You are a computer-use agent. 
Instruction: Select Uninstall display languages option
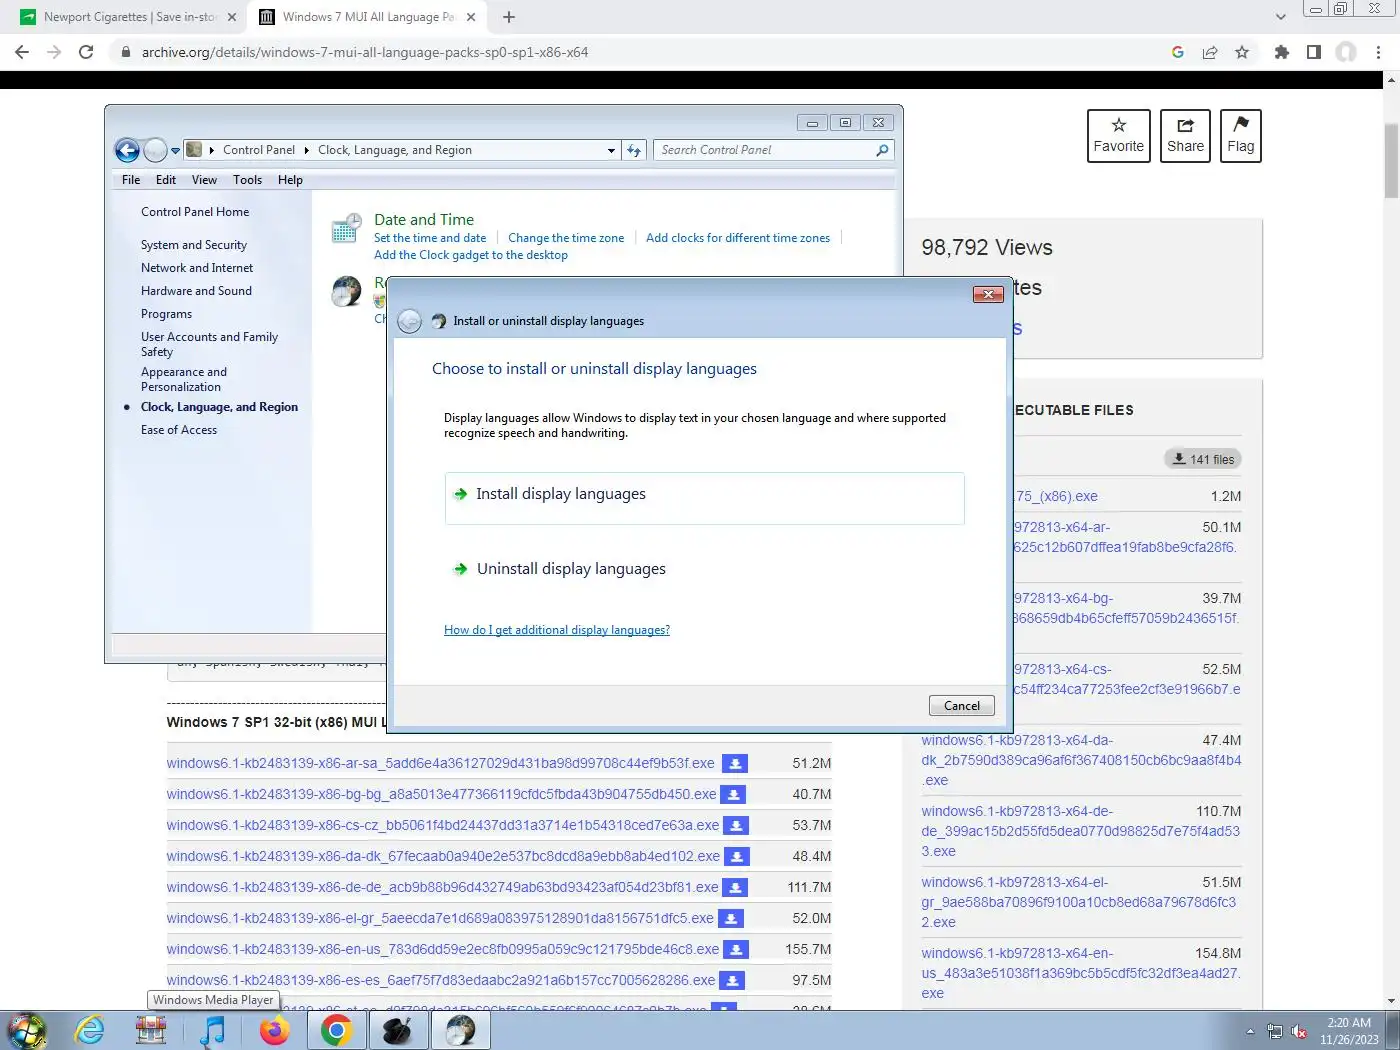704,569
